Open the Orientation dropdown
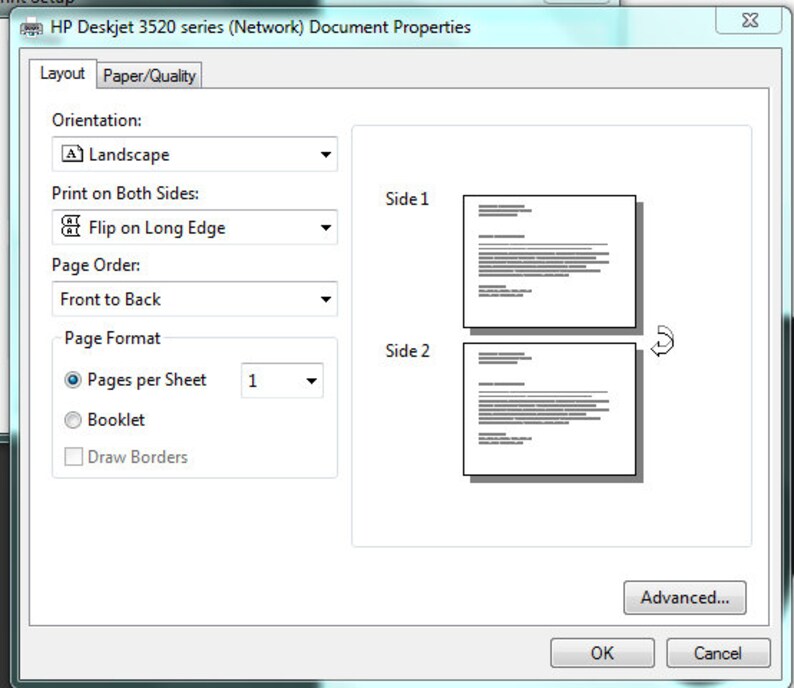 point(194,154)
